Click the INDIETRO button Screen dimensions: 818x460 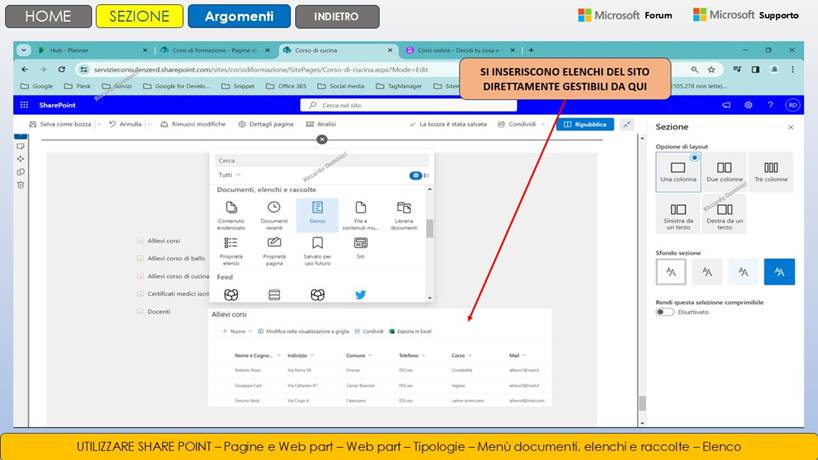click(337, 16)
